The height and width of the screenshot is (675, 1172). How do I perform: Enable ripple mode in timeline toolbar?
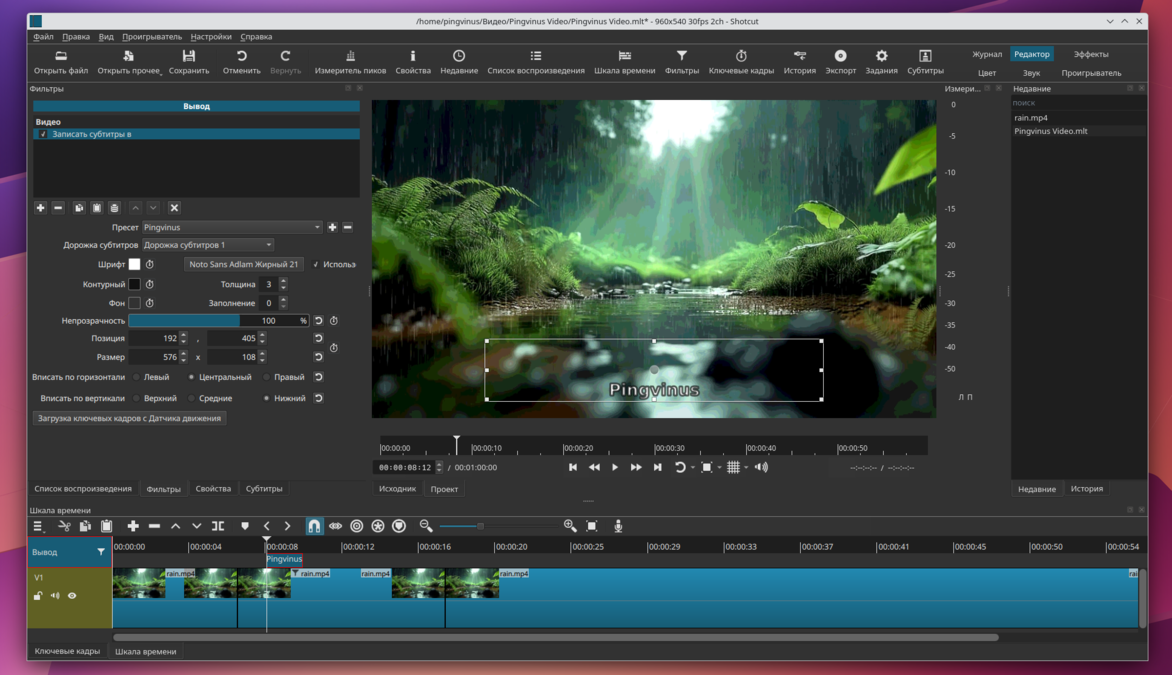[357, 526]
